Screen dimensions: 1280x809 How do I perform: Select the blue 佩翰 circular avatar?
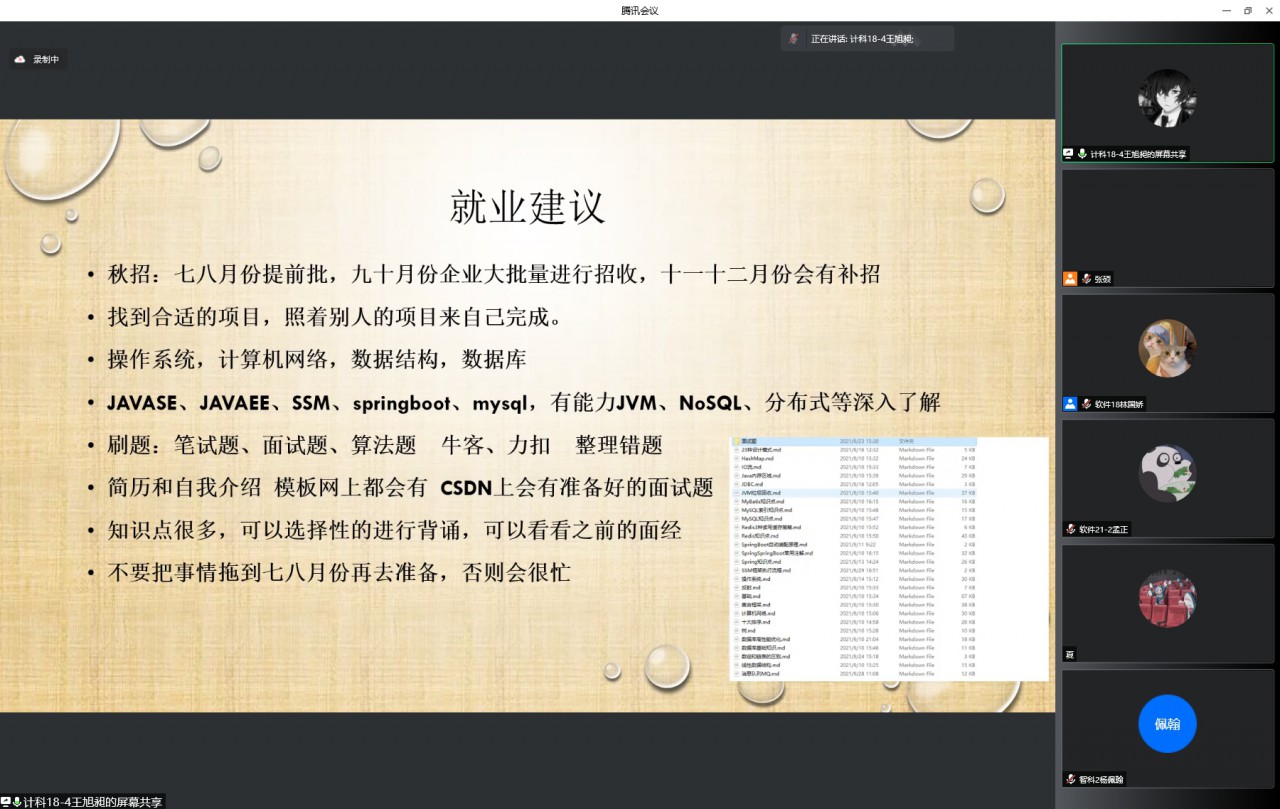(x=1167, y=723)
